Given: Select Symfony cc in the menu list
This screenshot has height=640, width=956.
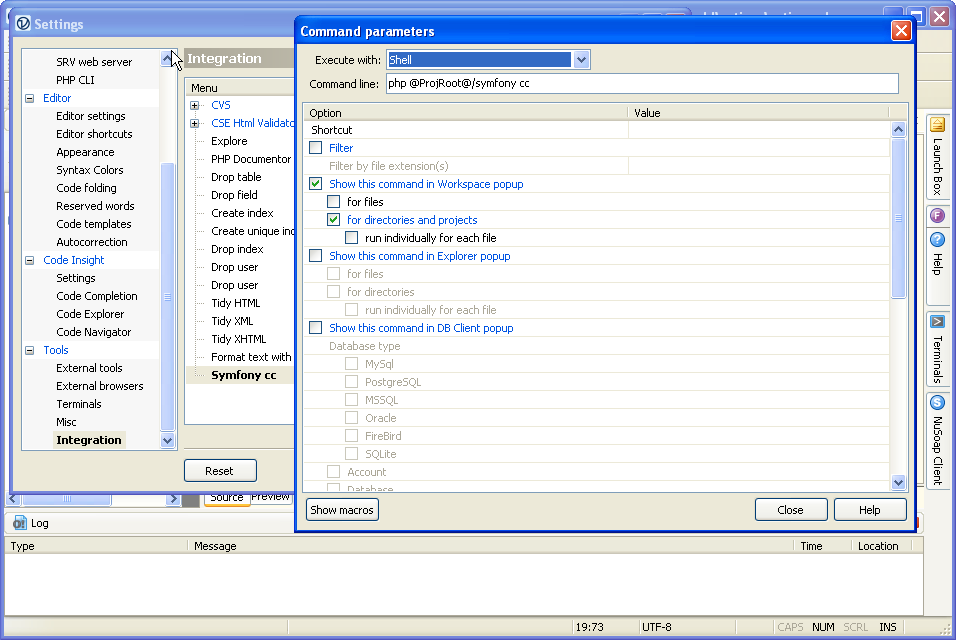Looking at the screenshot, I should 243,375.
